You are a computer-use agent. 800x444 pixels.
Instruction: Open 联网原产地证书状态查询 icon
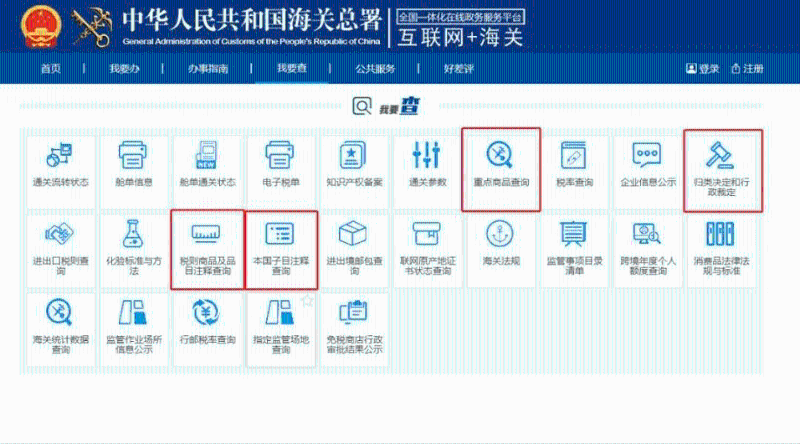(427, 234)
